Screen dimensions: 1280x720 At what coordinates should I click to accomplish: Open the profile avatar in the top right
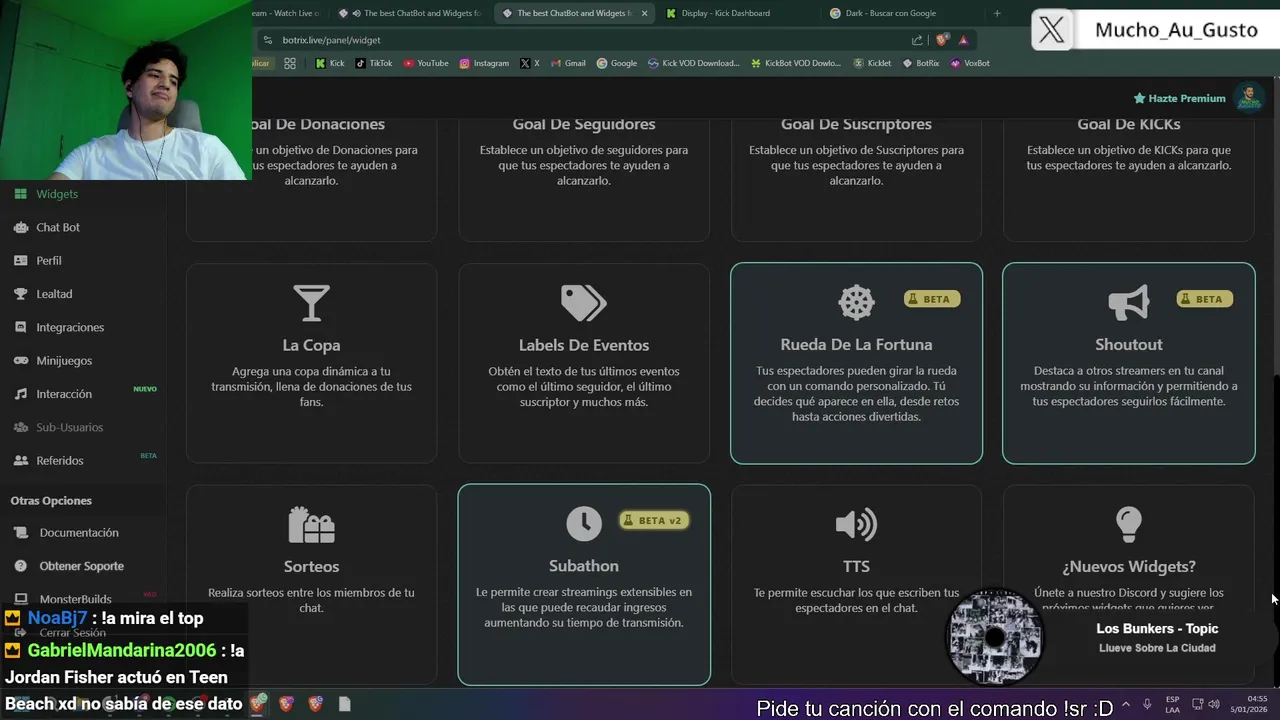pyautogui.click(x=1249, y=98)
